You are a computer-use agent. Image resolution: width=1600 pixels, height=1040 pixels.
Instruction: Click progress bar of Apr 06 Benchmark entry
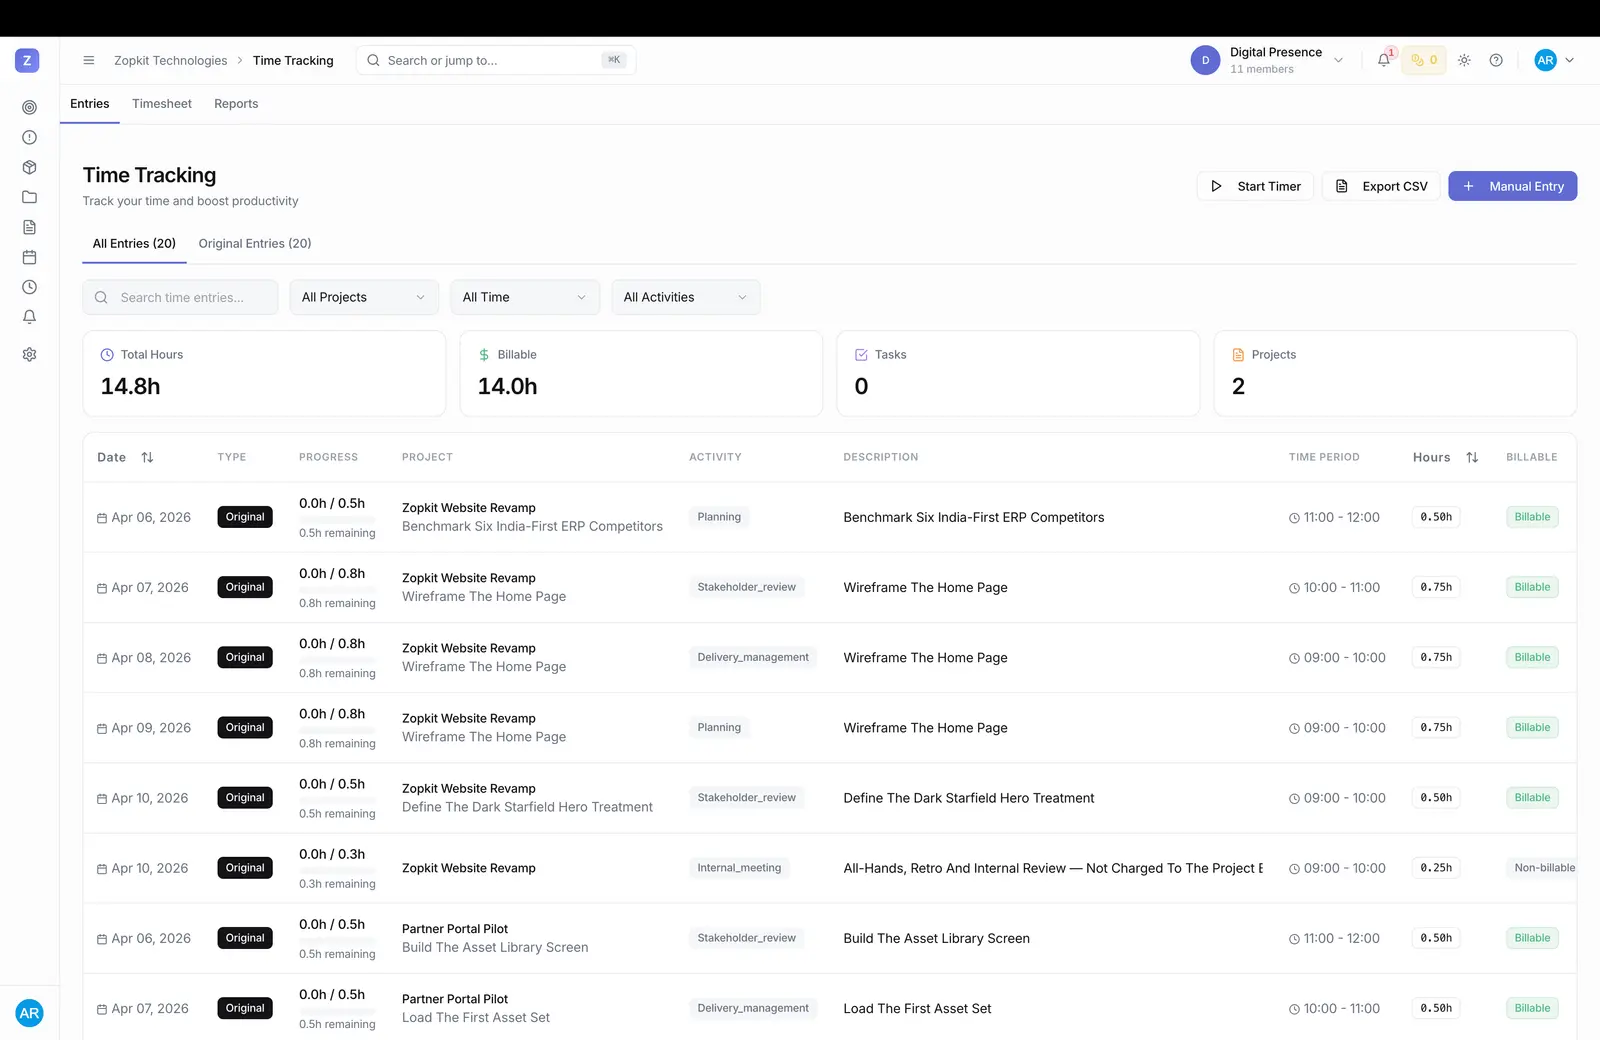(337, 519)
